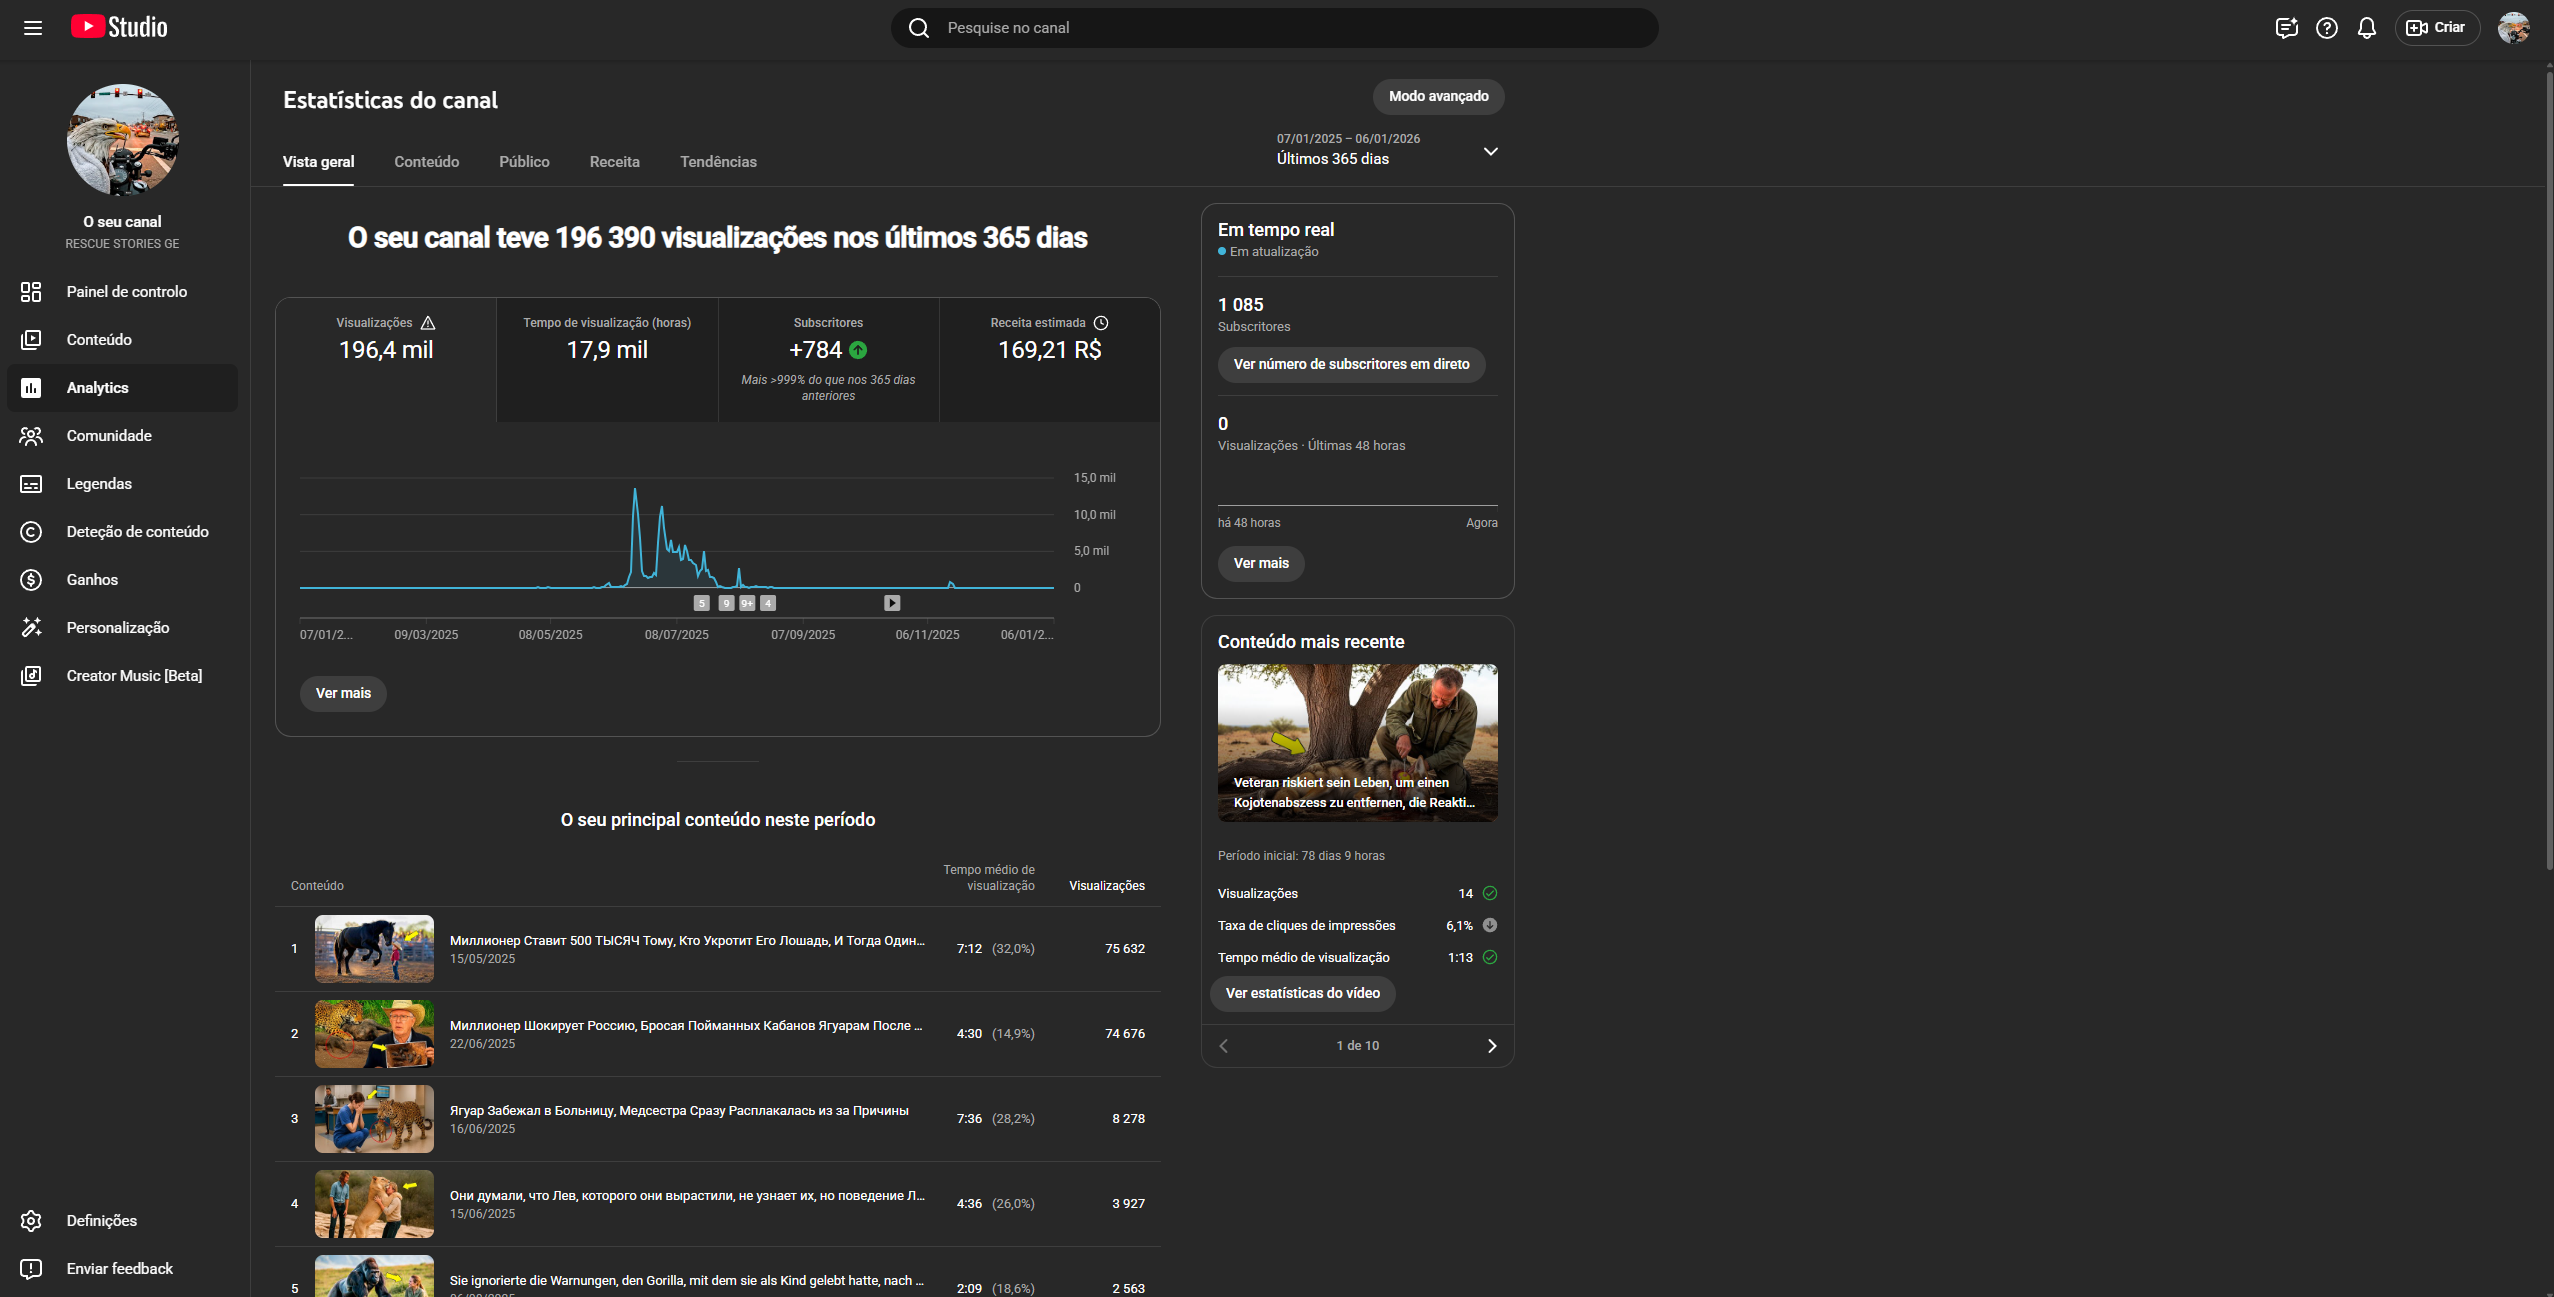Open the hamburger navigation menu

coord(33,28)
